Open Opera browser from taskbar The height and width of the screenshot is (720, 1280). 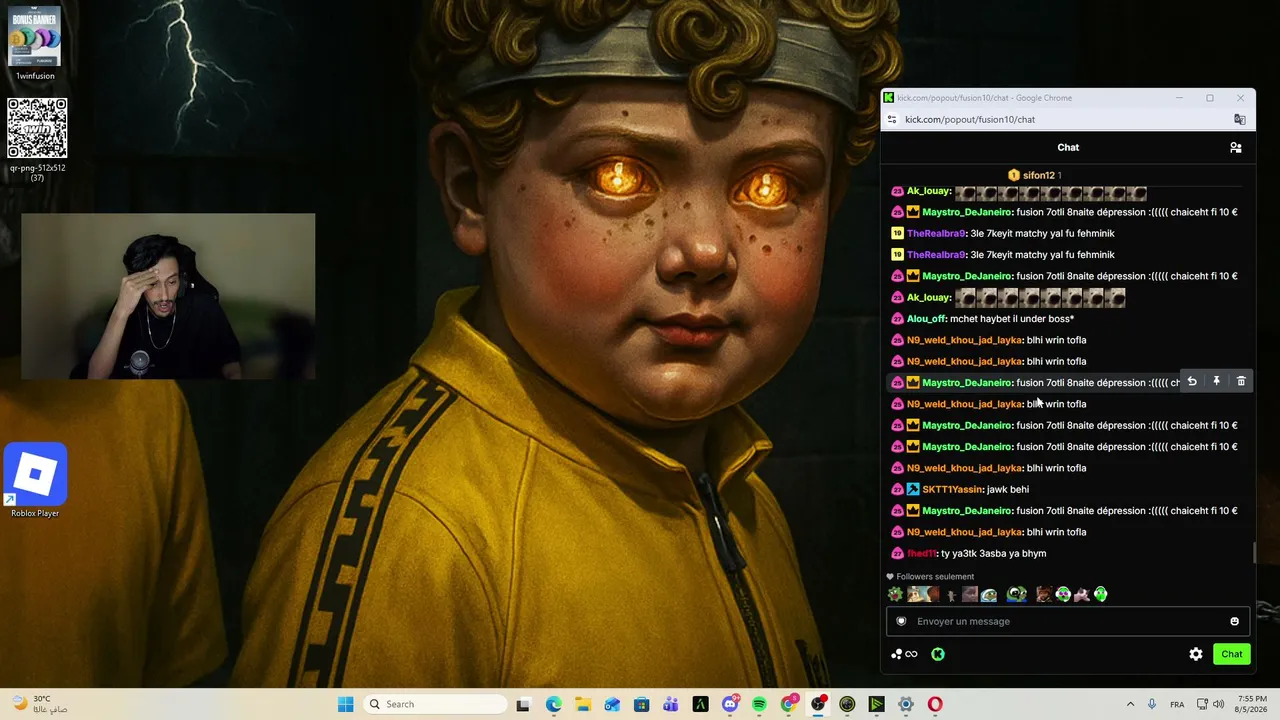935,704
